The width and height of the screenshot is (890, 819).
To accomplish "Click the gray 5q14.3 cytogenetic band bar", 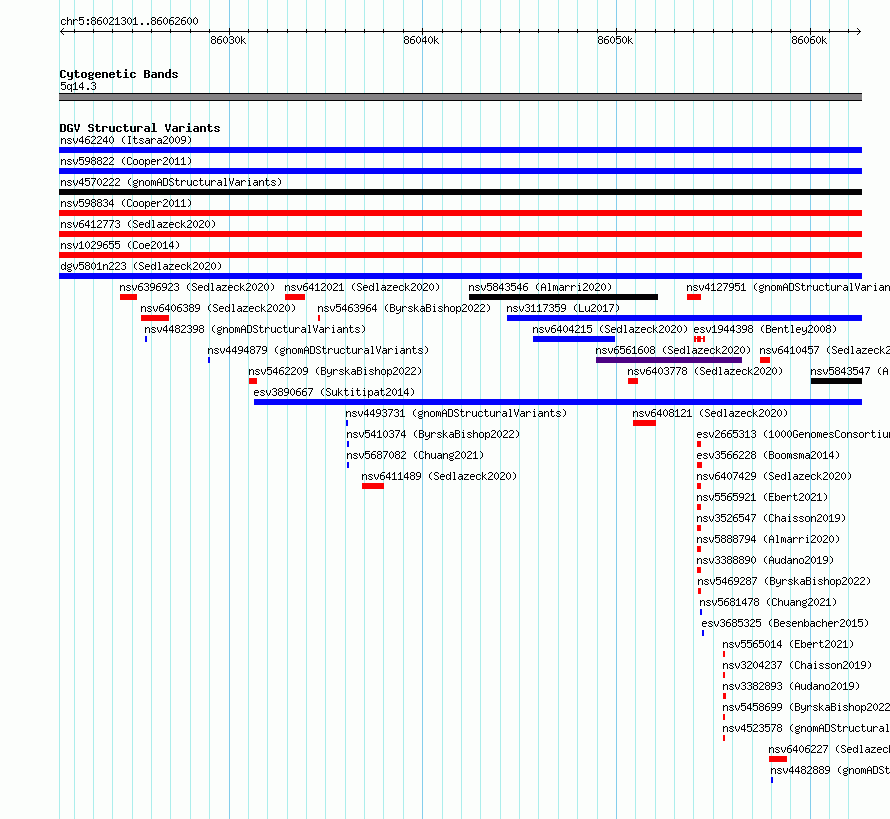I will [x=460, y=97].
